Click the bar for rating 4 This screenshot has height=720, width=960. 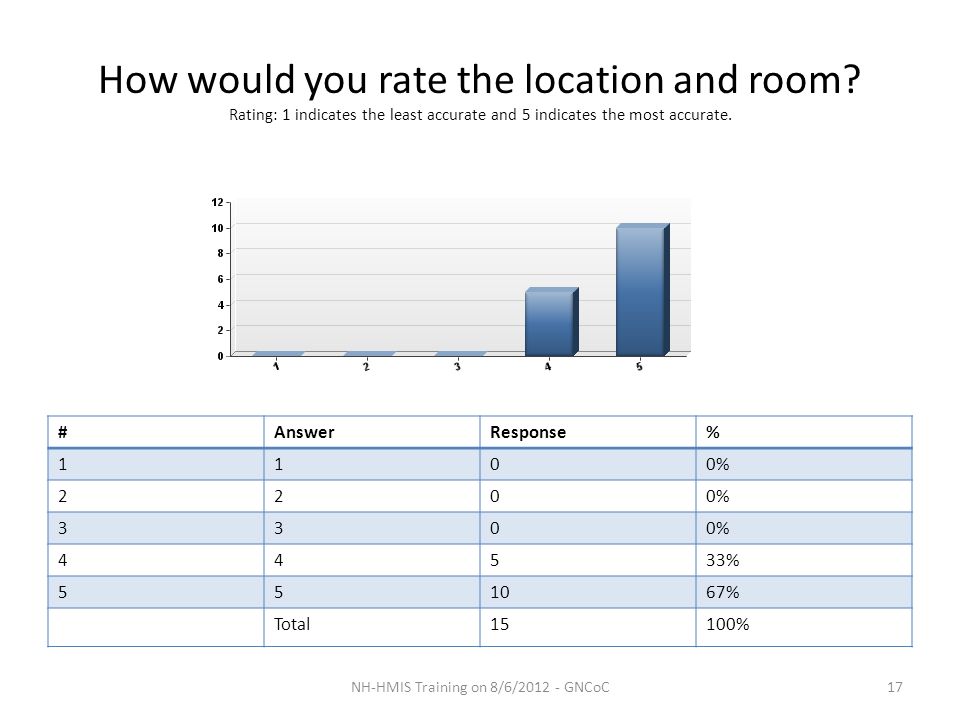(x=552, y=321)
